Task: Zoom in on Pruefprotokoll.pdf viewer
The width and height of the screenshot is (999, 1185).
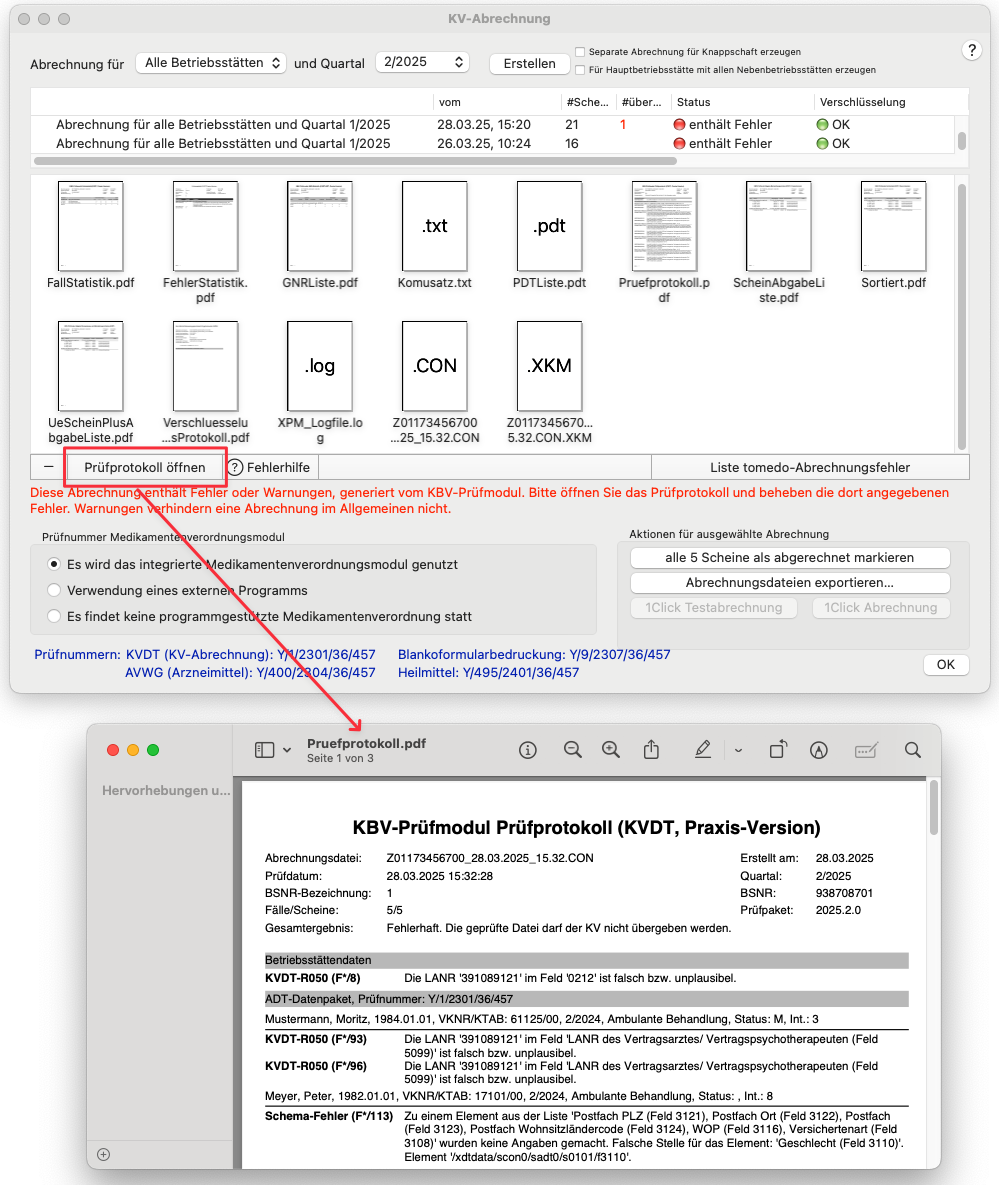Action: point(611,750)
